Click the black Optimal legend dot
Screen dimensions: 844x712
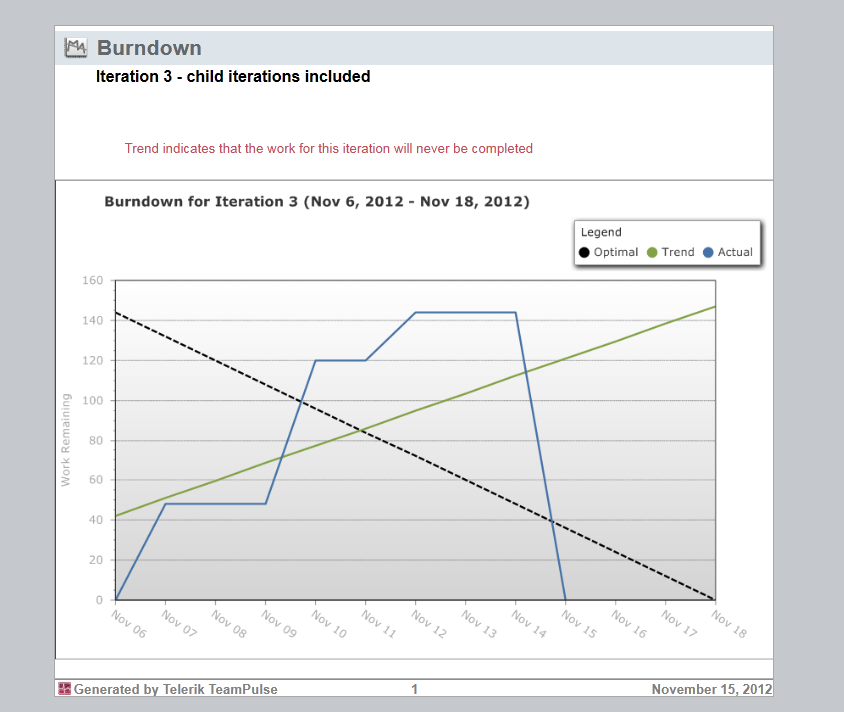pos(584,252)
